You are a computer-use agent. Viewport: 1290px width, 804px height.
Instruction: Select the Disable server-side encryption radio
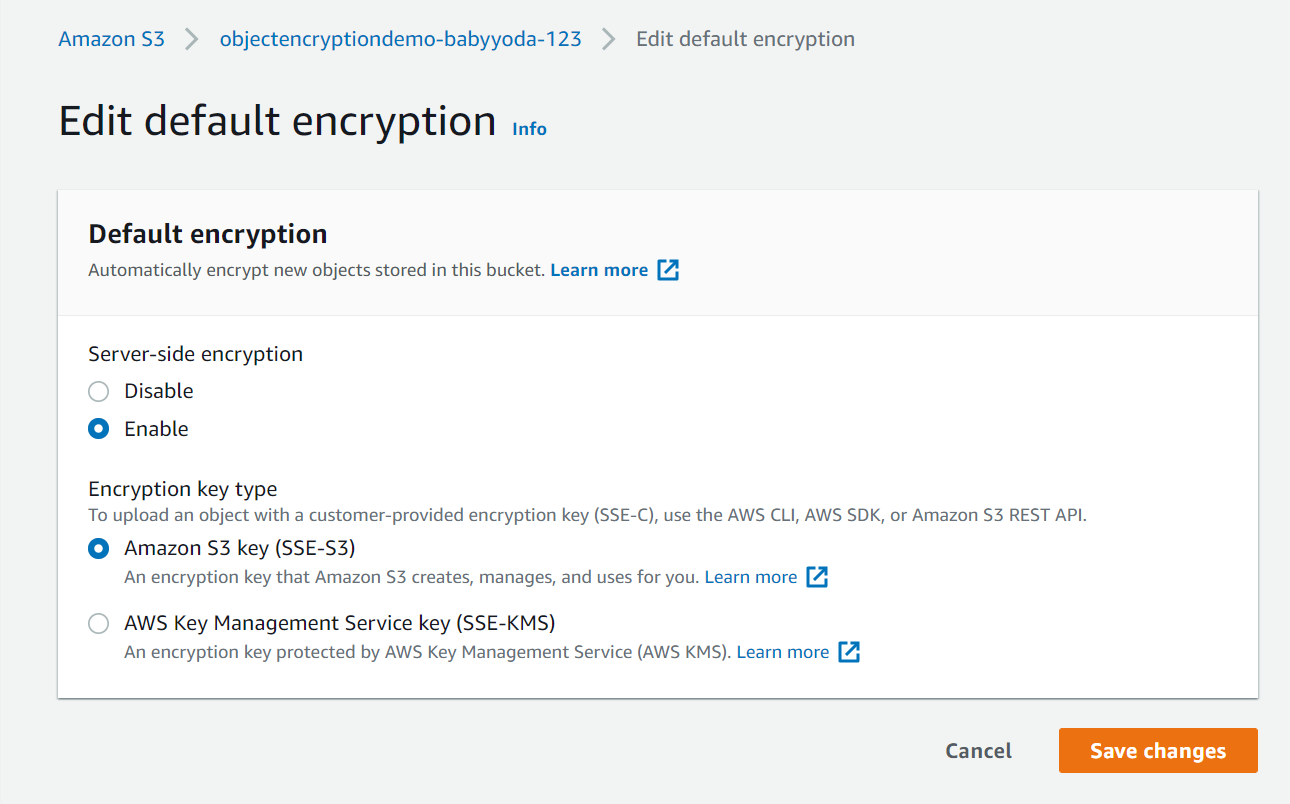[x=98, y=391]
